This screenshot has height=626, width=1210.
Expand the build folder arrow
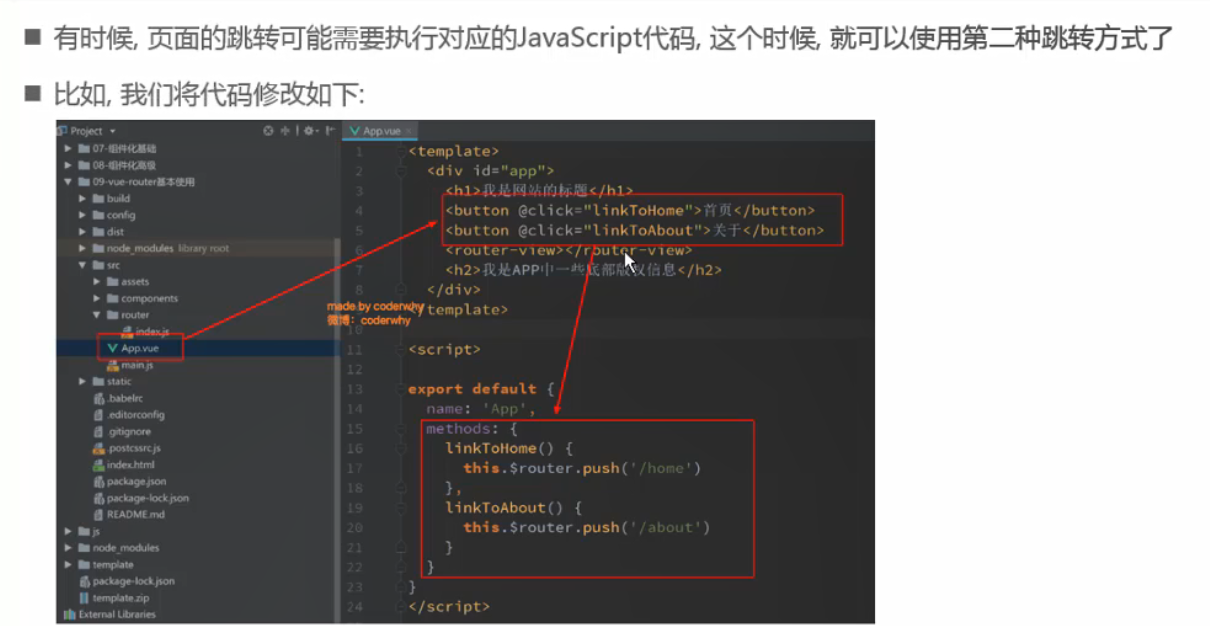(83, 198)
